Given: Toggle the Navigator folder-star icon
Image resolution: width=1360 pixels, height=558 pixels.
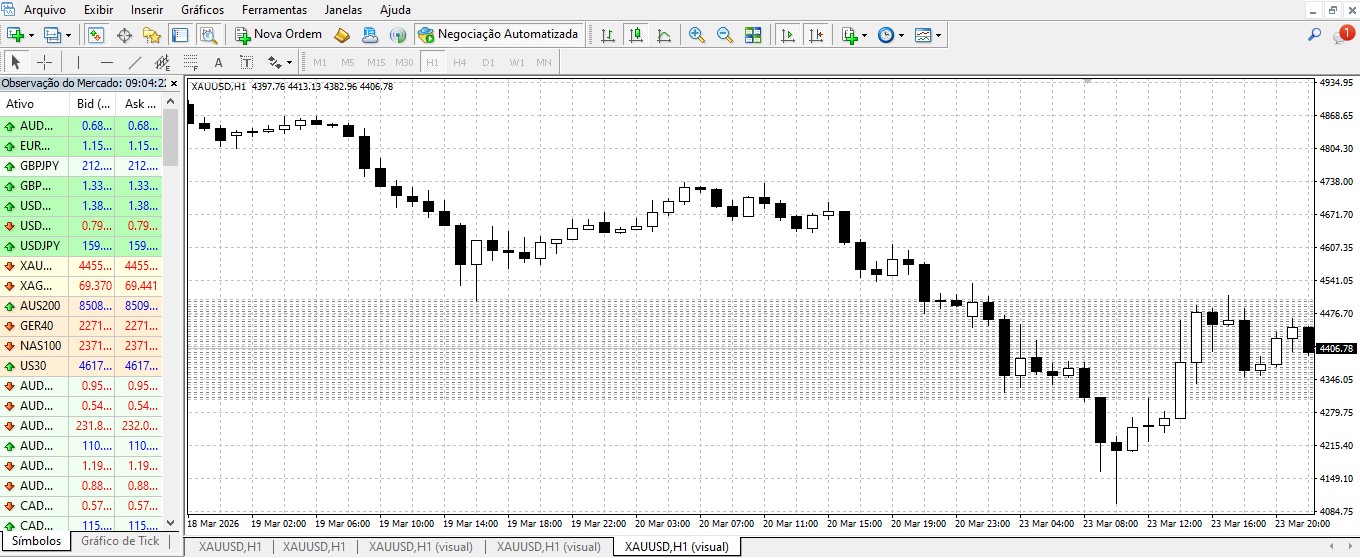Looking at the screenshot, I should (152, 35).
